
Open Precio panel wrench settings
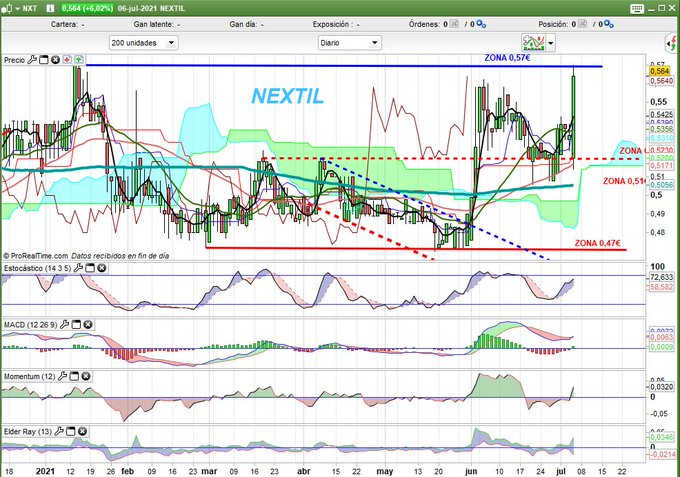coord(32,60)
